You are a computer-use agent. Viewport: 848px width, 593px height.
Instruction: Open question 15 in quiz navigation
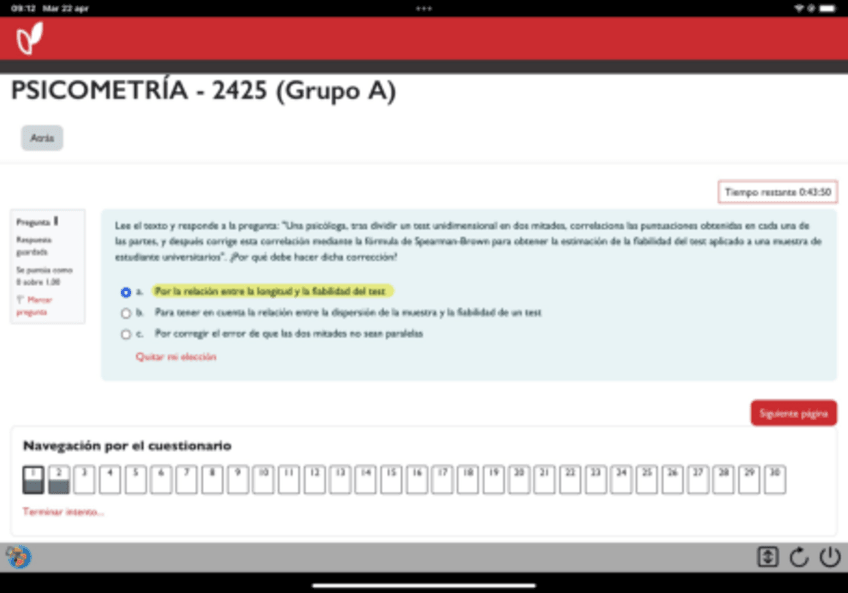tap(391, 480)
